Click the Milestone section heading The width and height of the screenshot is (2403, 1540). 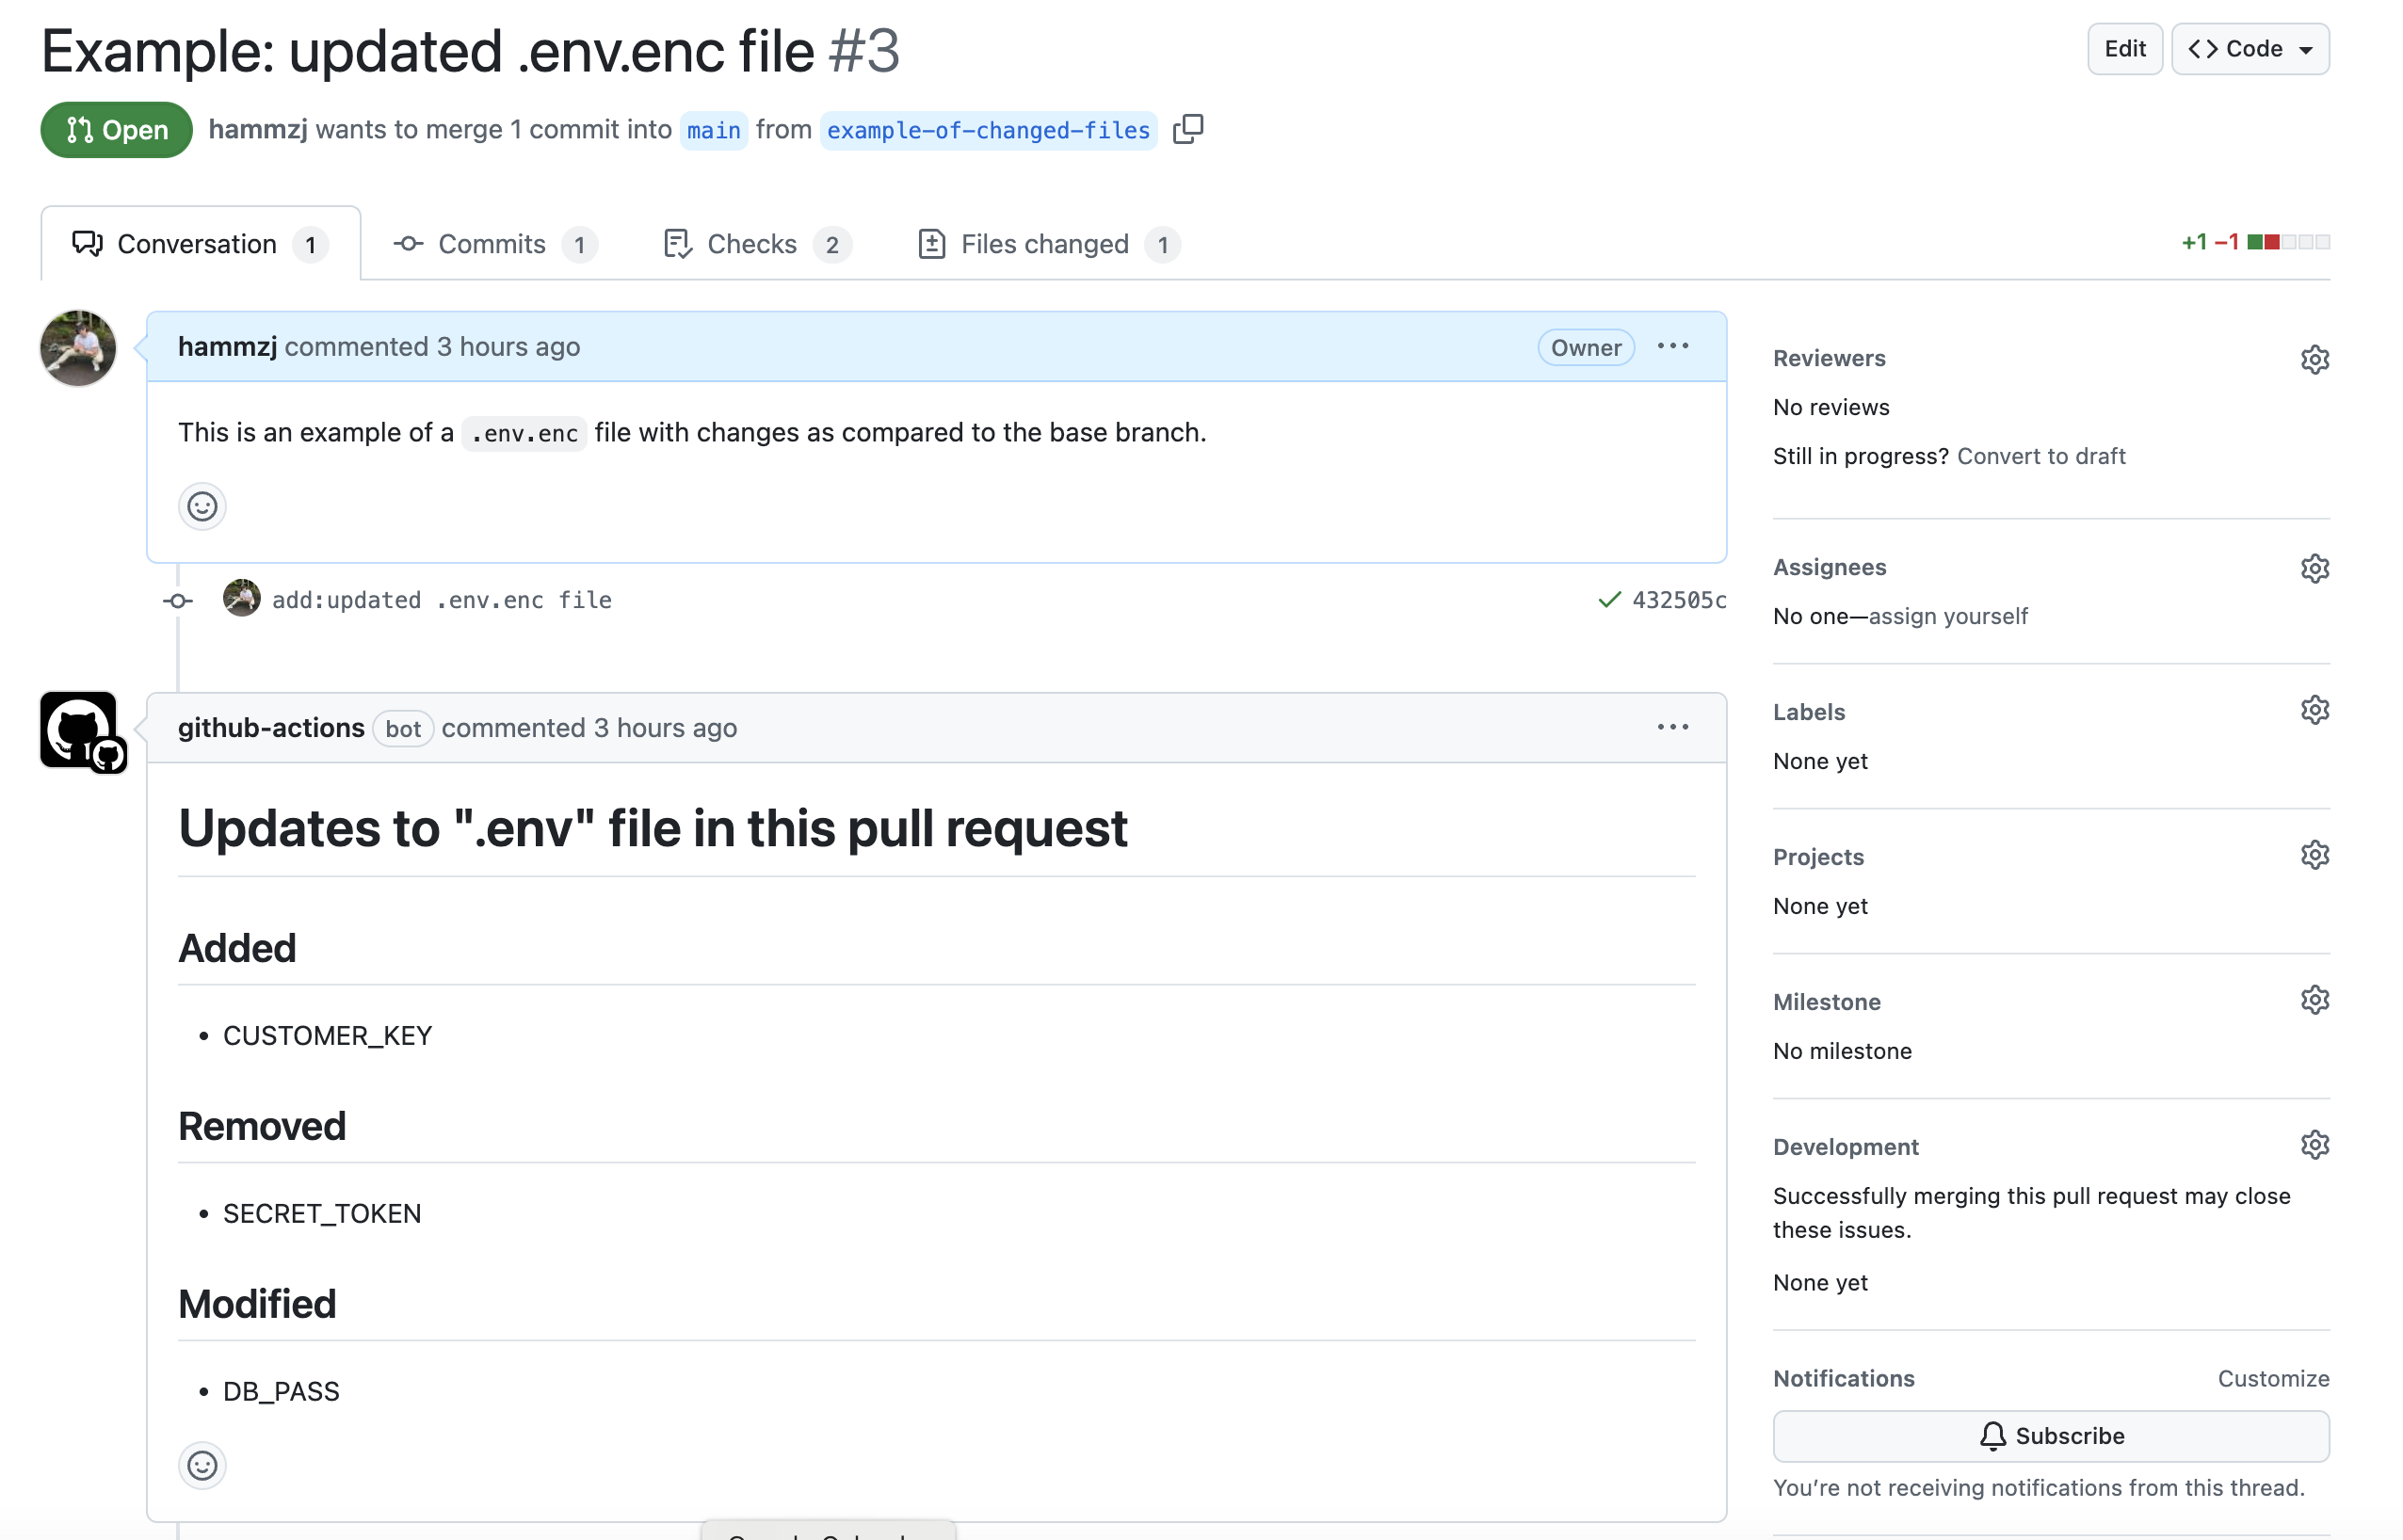coord(1826,1002)
